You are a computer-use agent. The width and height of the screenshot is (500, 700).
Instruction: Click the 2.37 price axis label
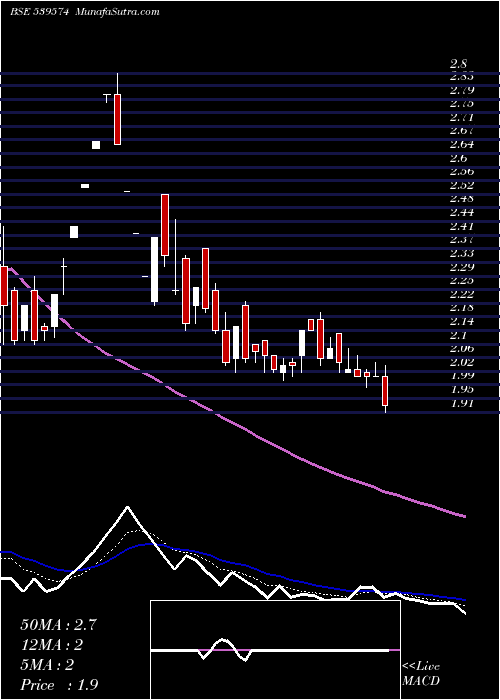[x=462, y=239]
